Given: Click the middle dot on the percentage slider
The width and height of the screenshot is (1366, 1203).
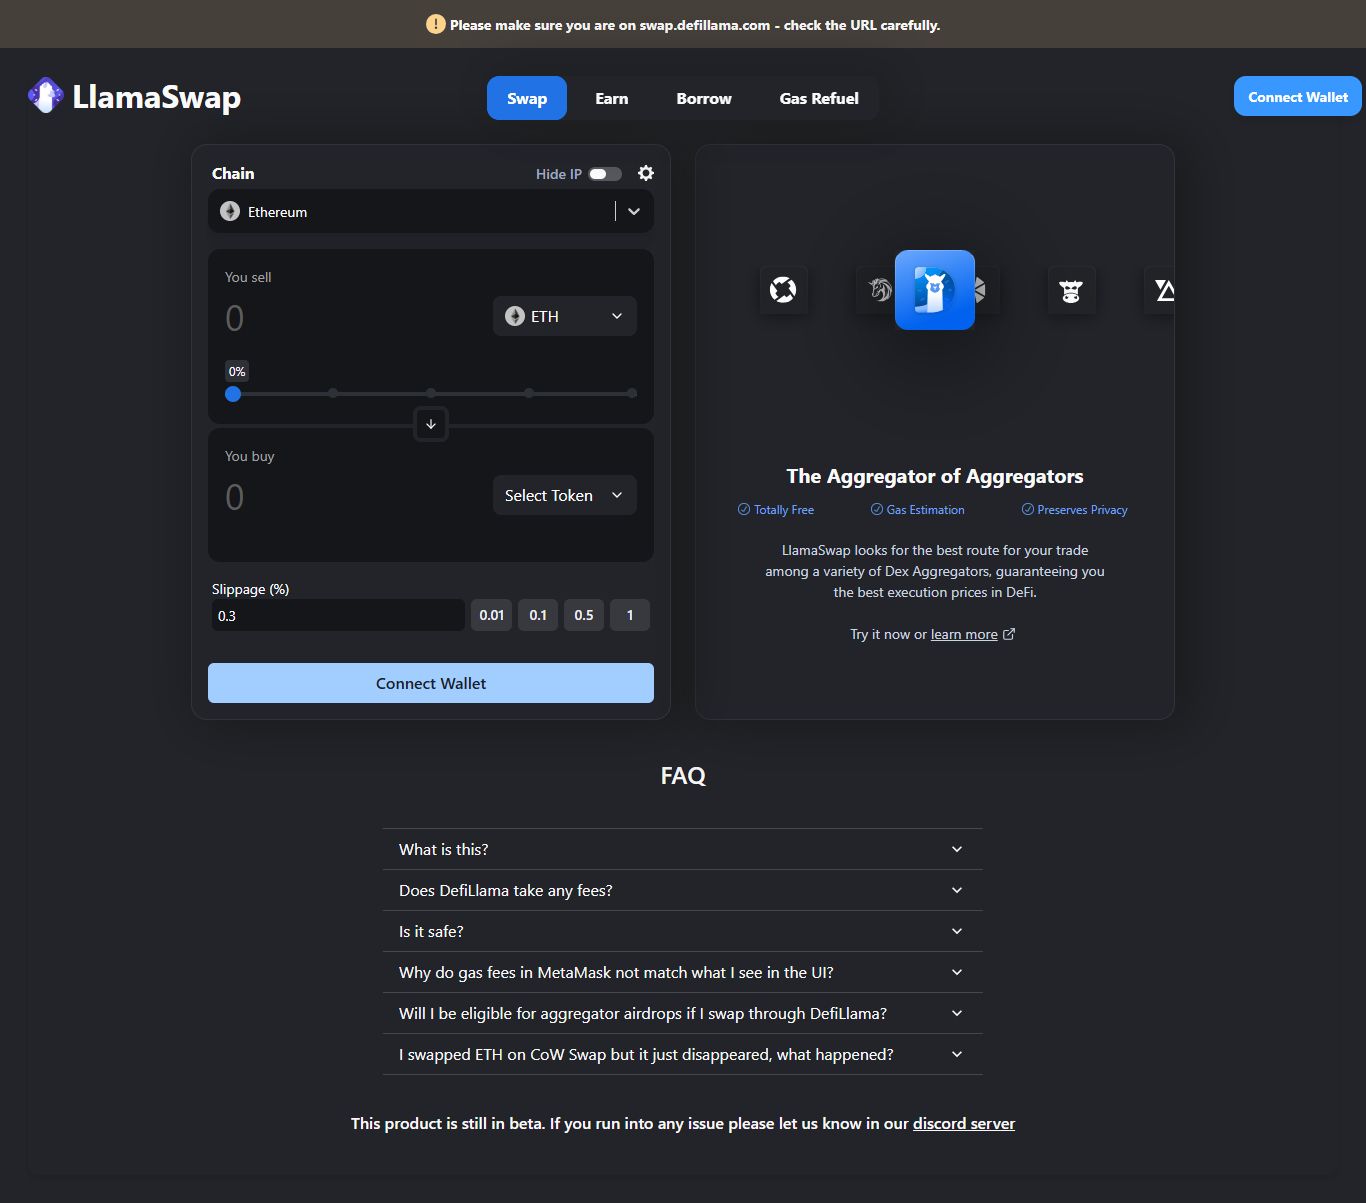Looking at the screenshot, I should click(431, 393).
